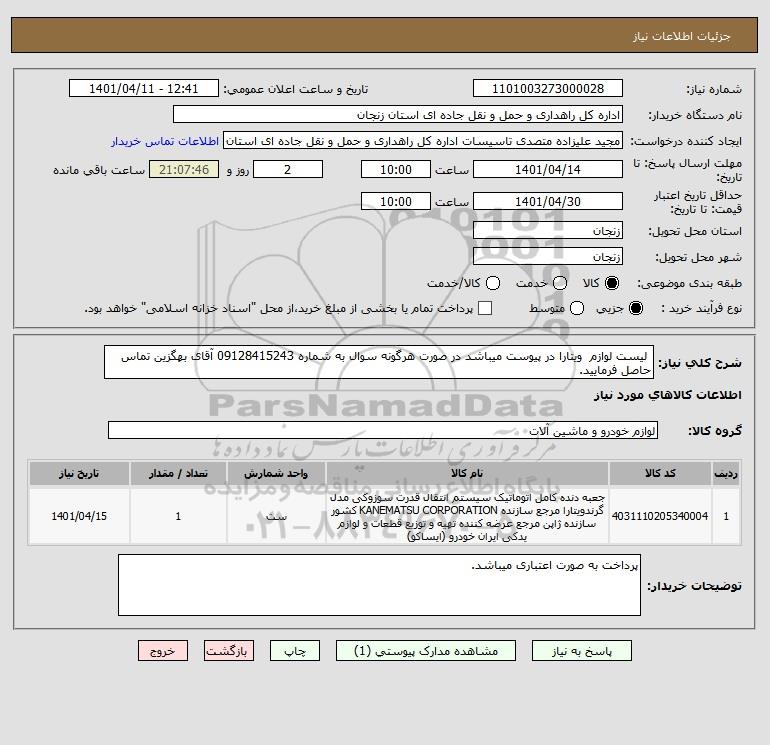The image size is (770, 745).
Task: Open the اطلاعات تماس خریدار link
Action: coord(165,141)
